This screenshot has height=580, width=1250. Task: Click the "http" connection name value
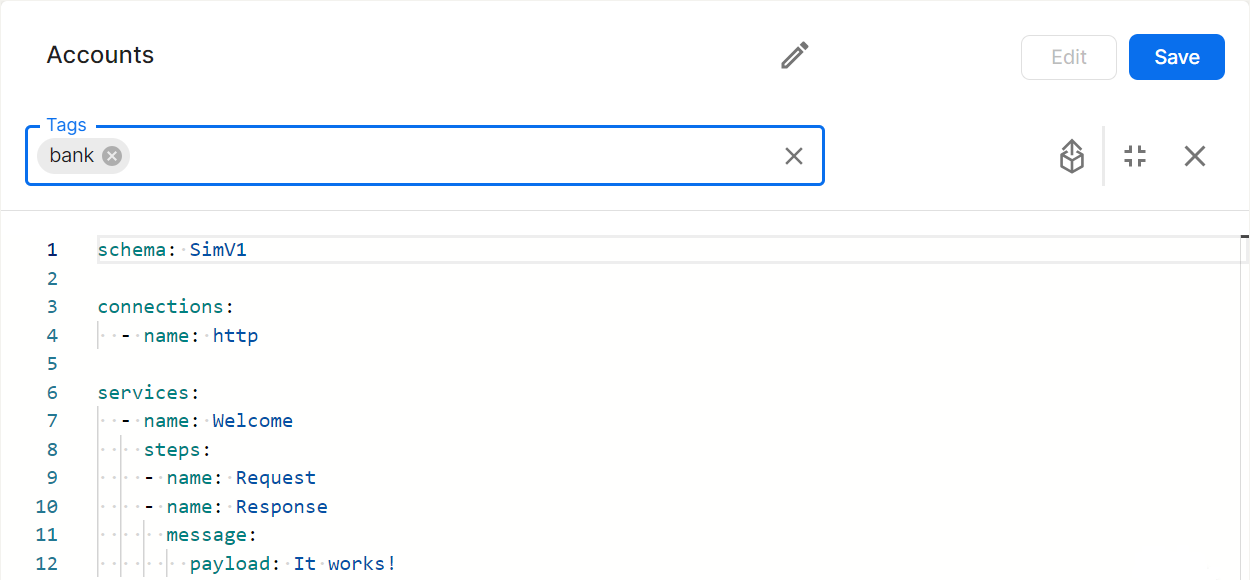point(235,336)
